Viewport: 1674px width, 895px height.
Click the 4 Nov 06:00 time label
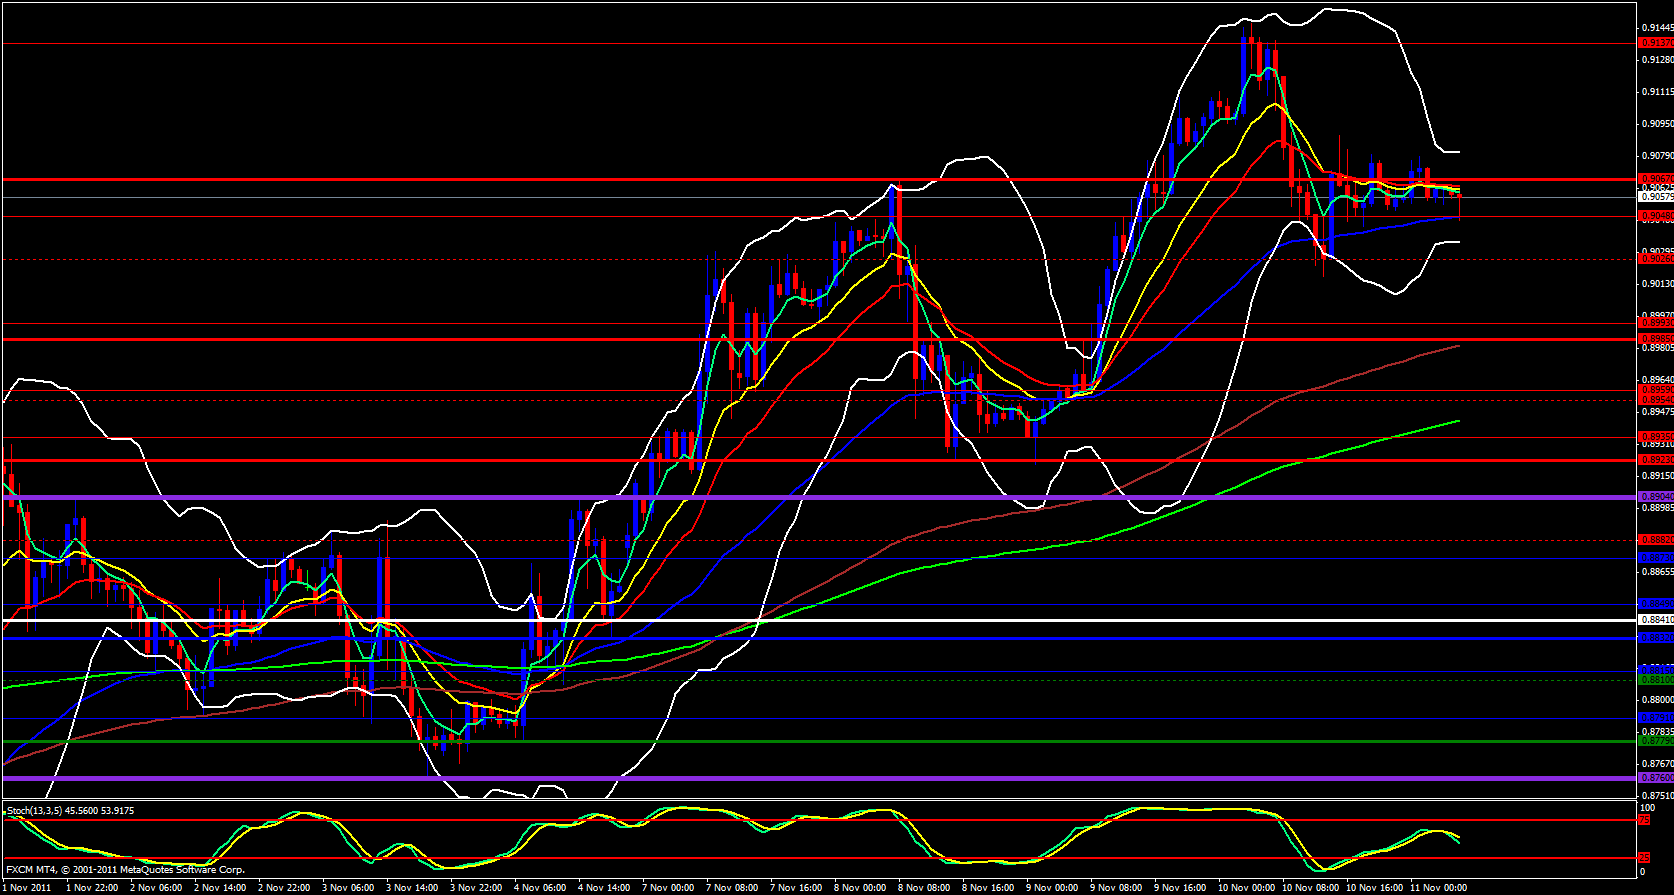pos(540,887)
